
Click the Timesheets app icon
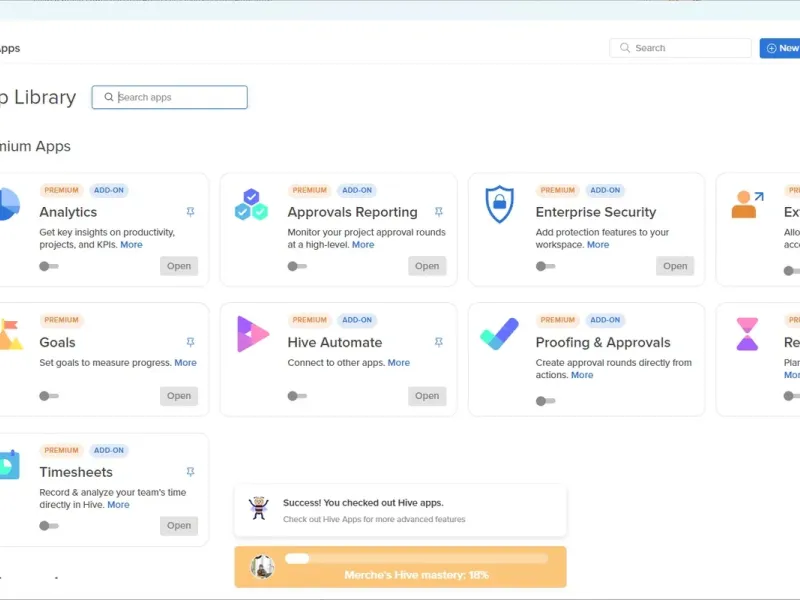[x=10, y=465]
